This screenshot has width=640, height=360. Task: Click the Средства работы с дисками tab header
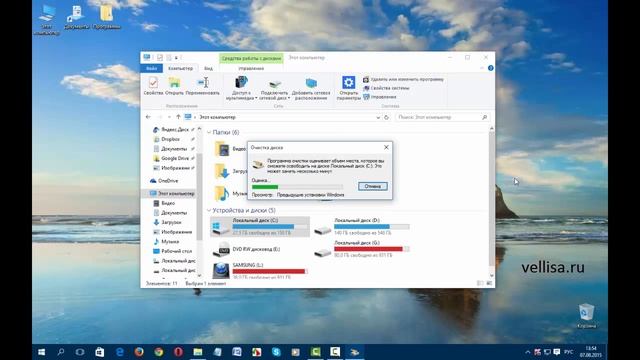pyautogui.click(x=251, y=58)
